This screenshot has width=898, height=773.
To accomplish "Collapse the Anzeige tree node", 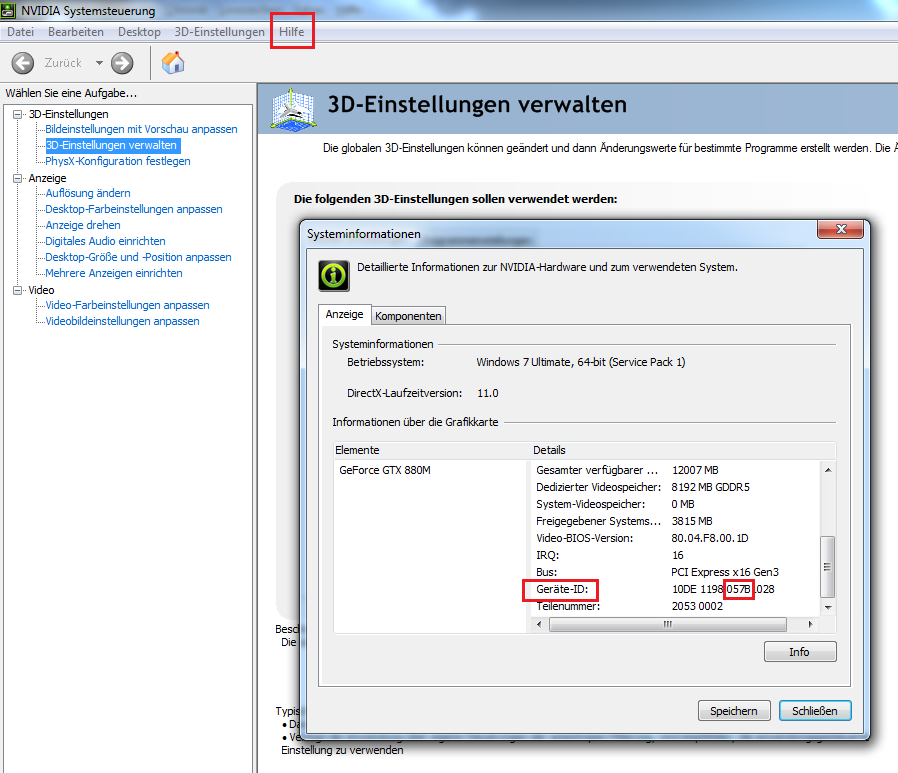I will pos(18,179).
